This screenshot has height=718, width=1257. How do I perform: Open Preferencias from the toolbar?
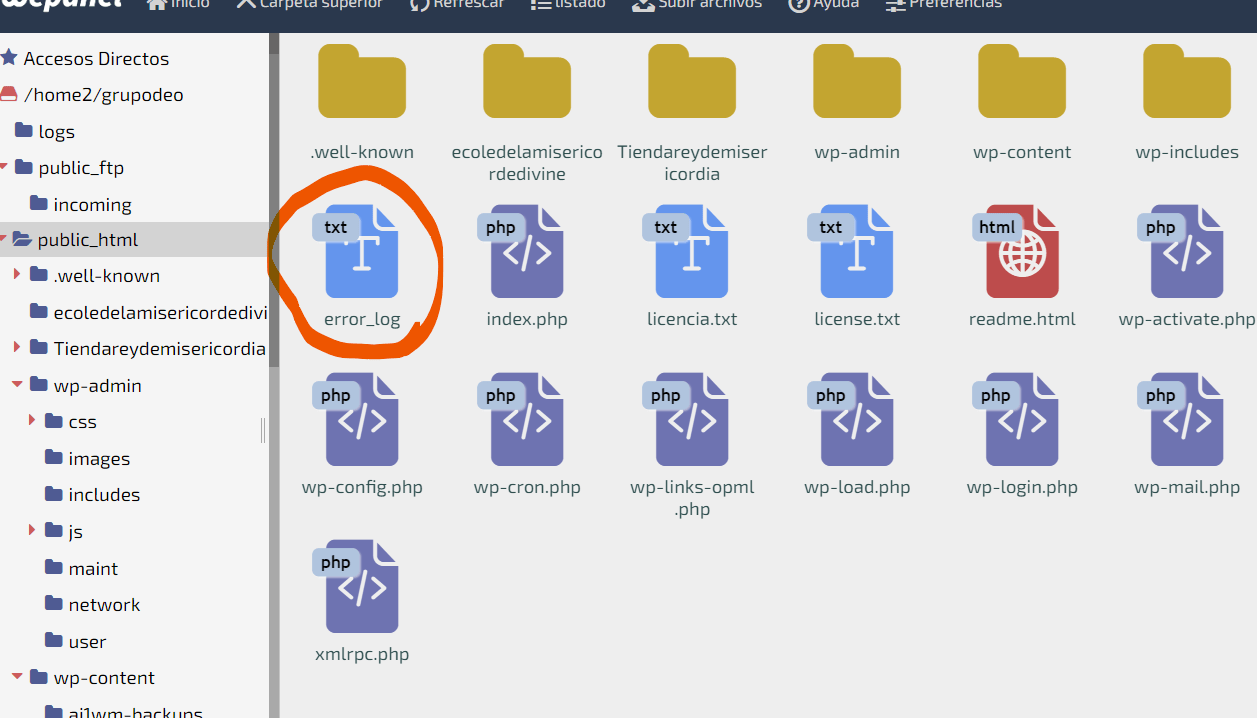click(x=943, y=5)
